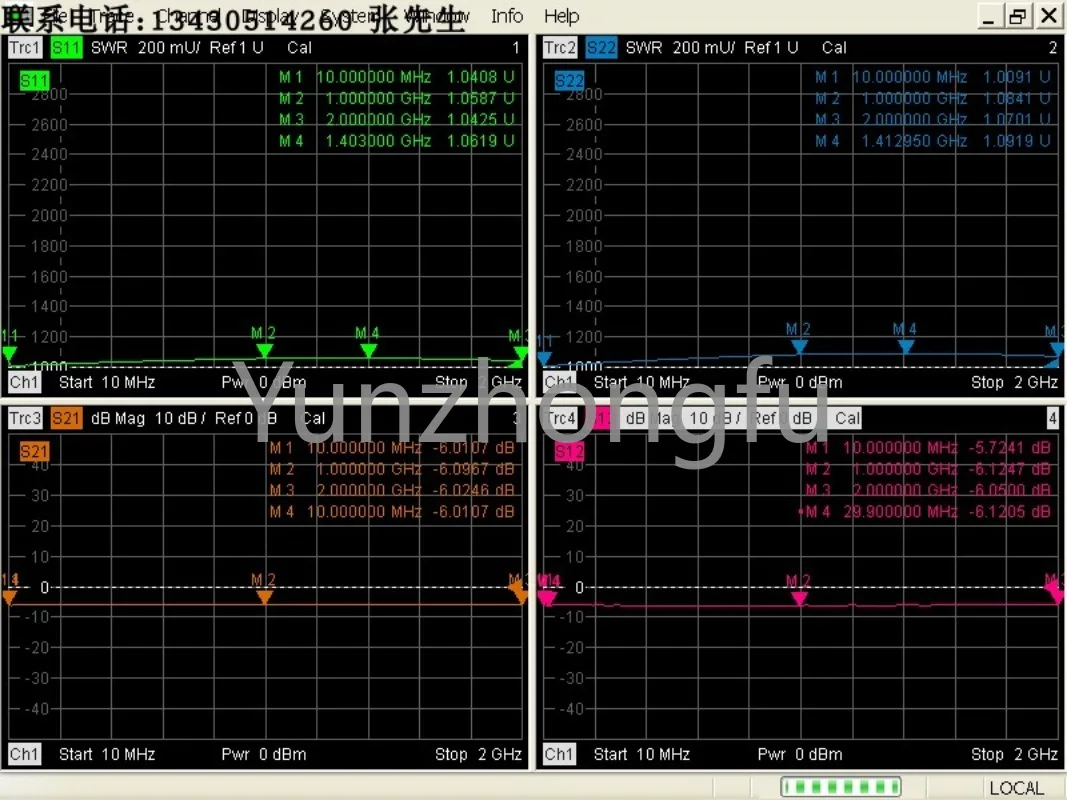
Task: Close the analyzer application window
Action: [1049, 16]
